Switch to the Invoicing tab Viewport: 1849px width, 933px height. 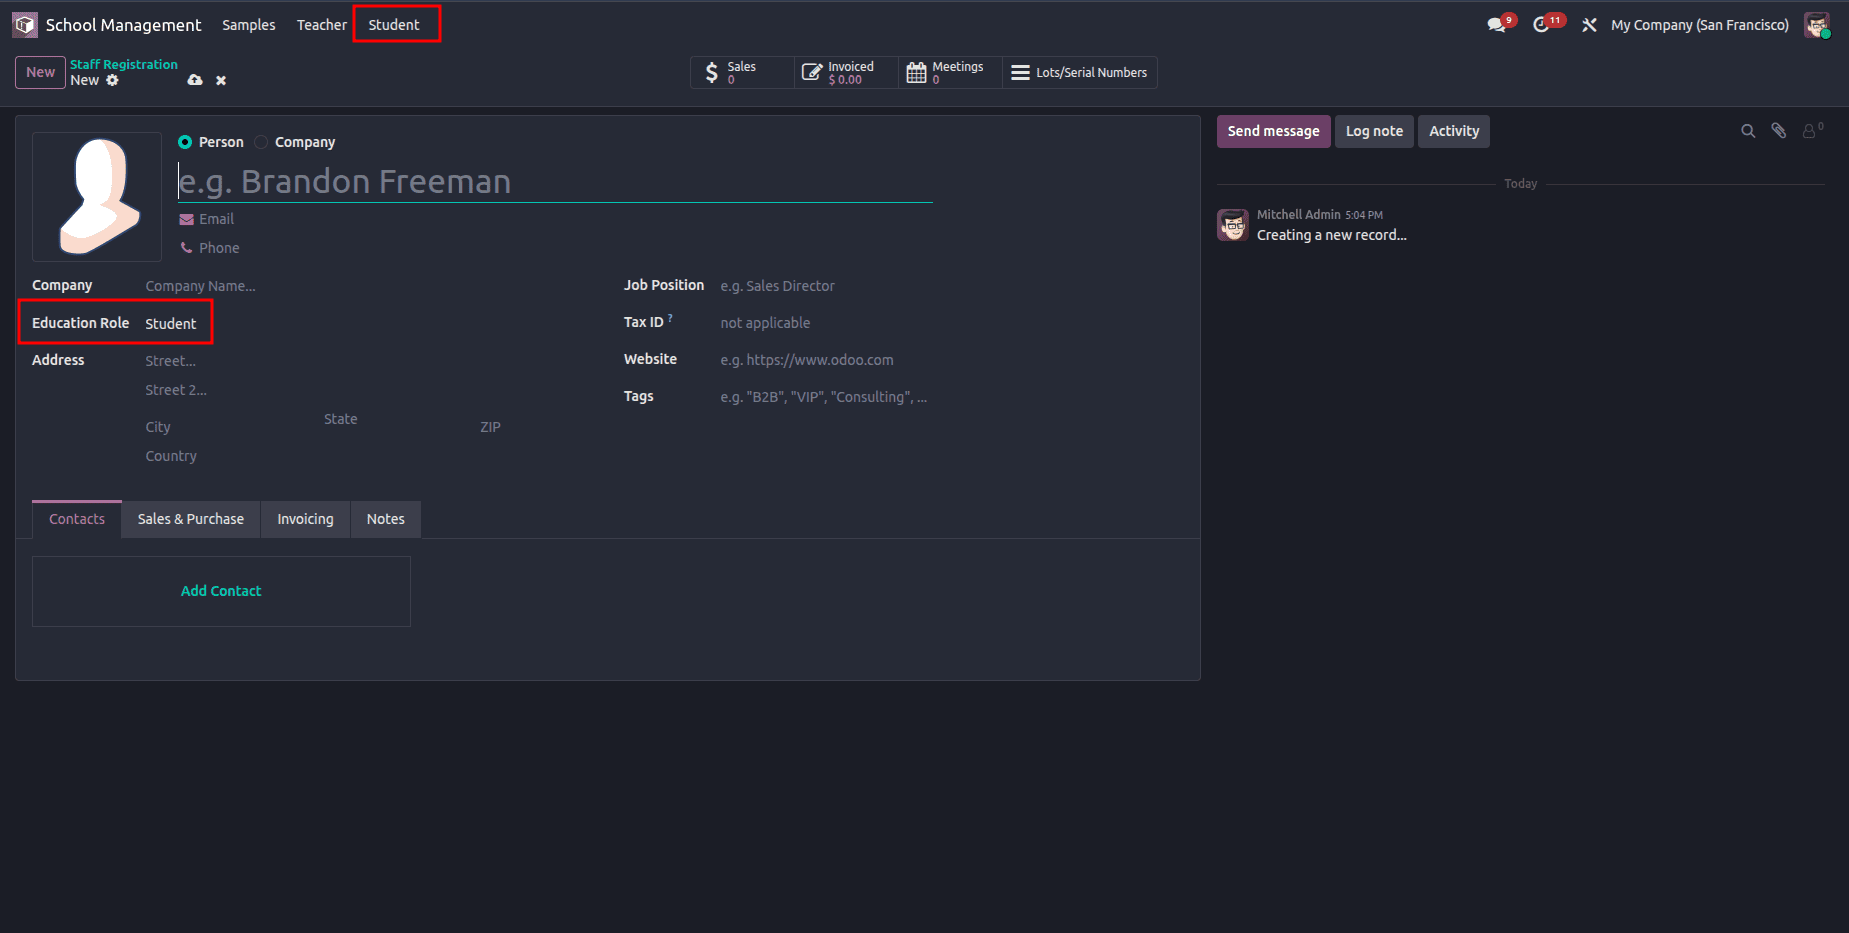click(x=305, y=519)
